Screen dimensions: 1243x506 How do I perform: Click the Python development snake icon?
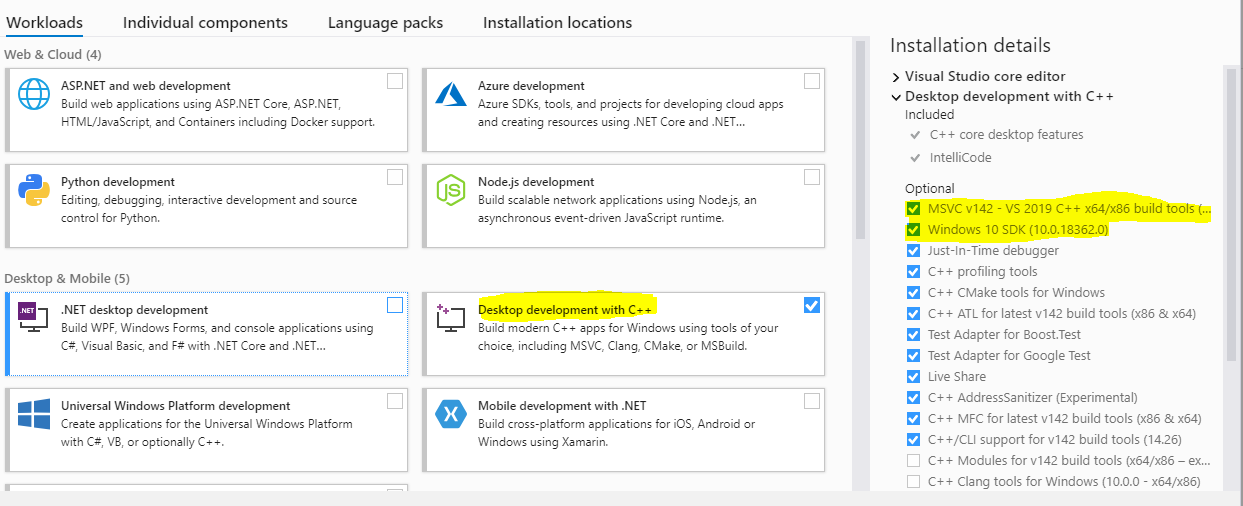[34, 190]
